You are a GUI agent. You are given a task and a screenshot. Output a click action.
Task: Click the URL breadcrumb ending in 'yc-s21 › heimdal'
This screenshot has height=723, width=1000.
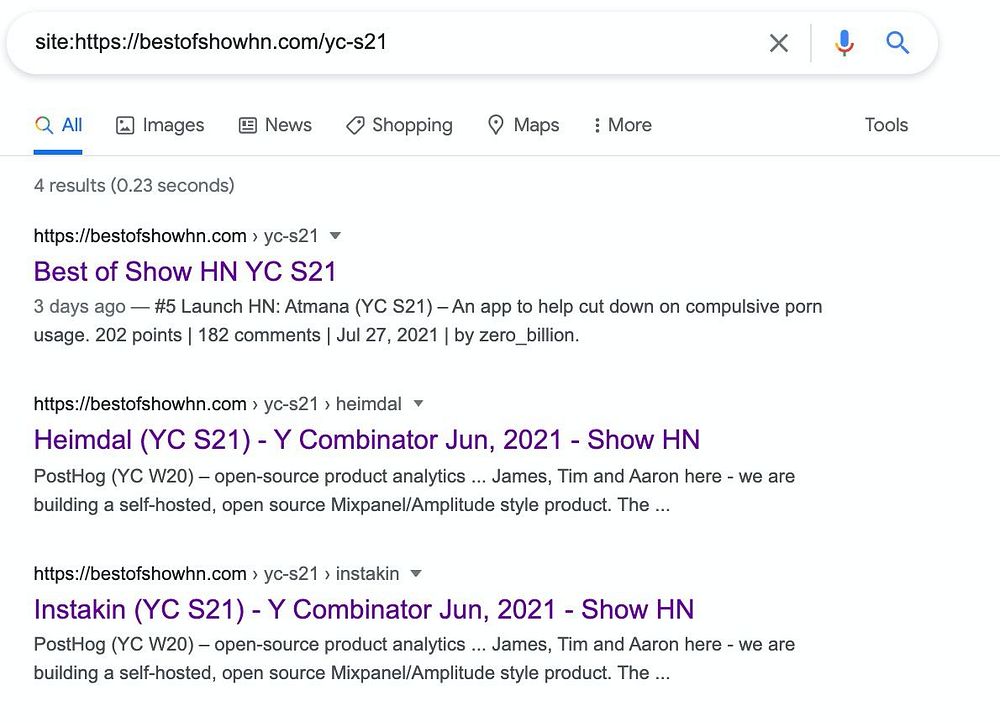point(217,404)
